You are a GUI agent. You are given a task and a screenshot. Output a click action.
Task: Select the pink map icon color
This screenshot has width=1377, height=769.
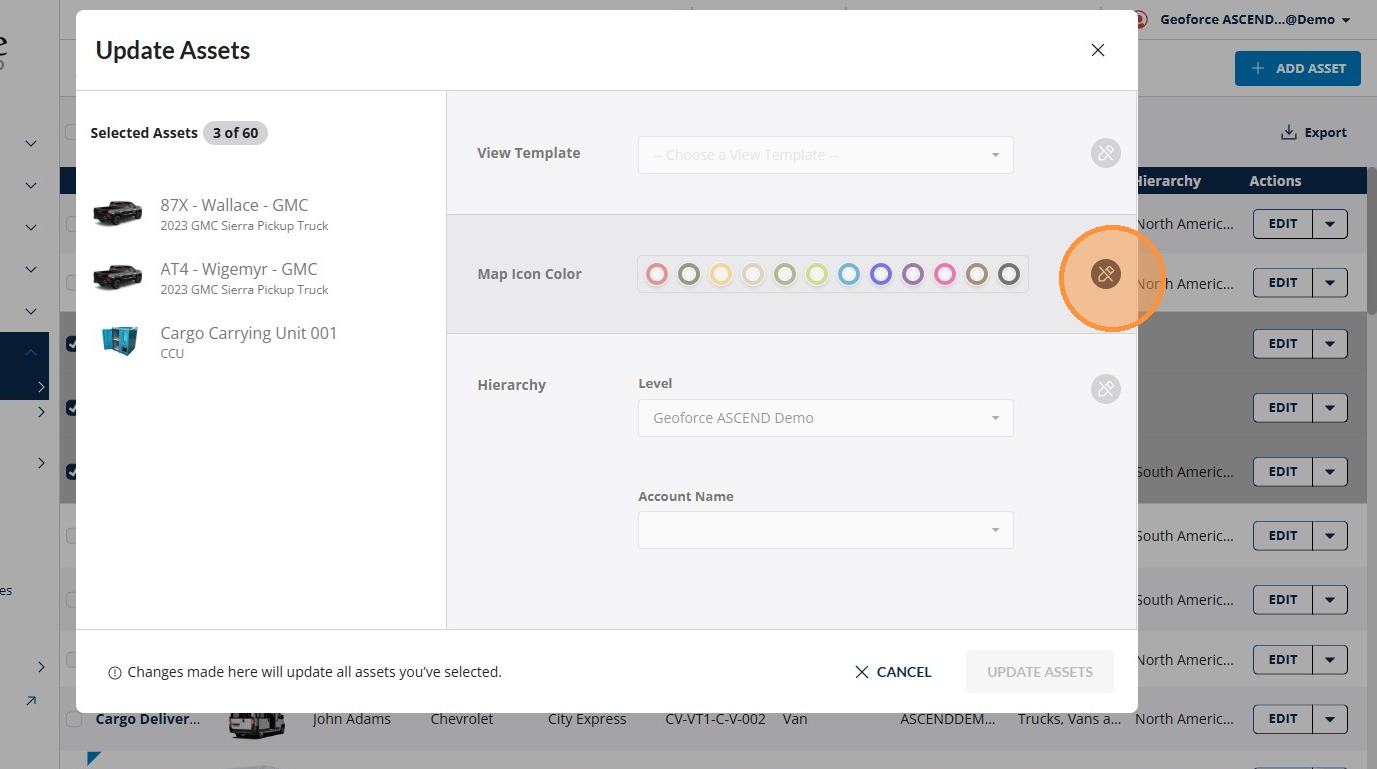click(x=945, y=274)
